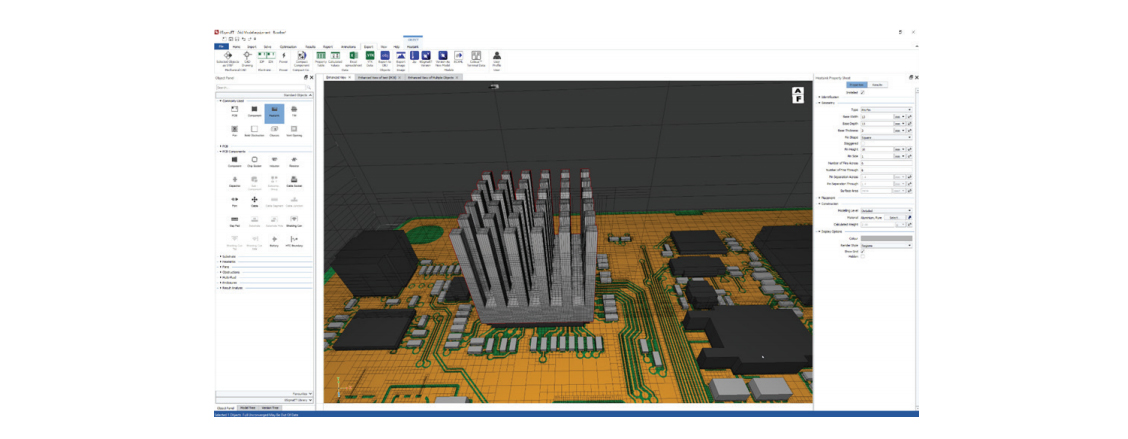Open the Standard Objects library selector
Screen dimensions: 1128x439
click(x=265, y=94)
